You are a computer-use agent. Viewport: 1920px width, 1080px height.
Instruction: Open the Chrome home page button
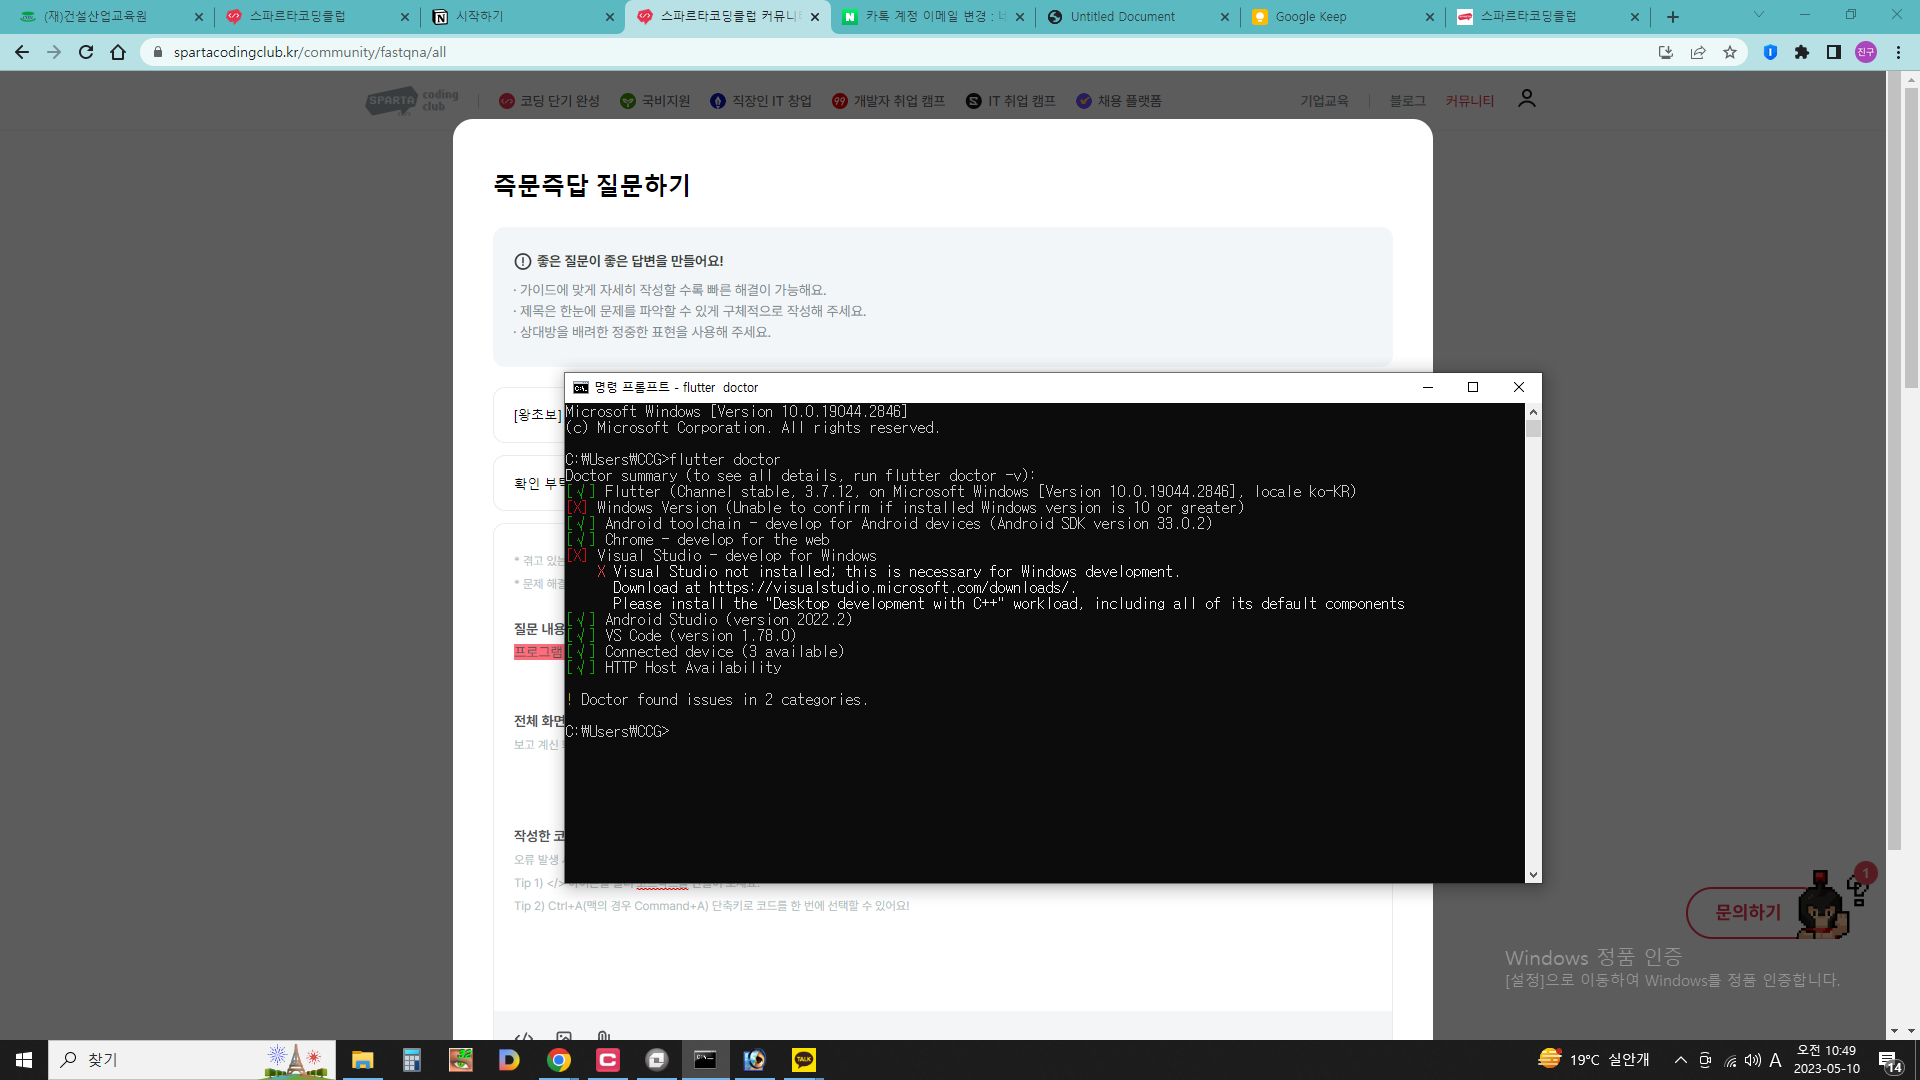118,52
